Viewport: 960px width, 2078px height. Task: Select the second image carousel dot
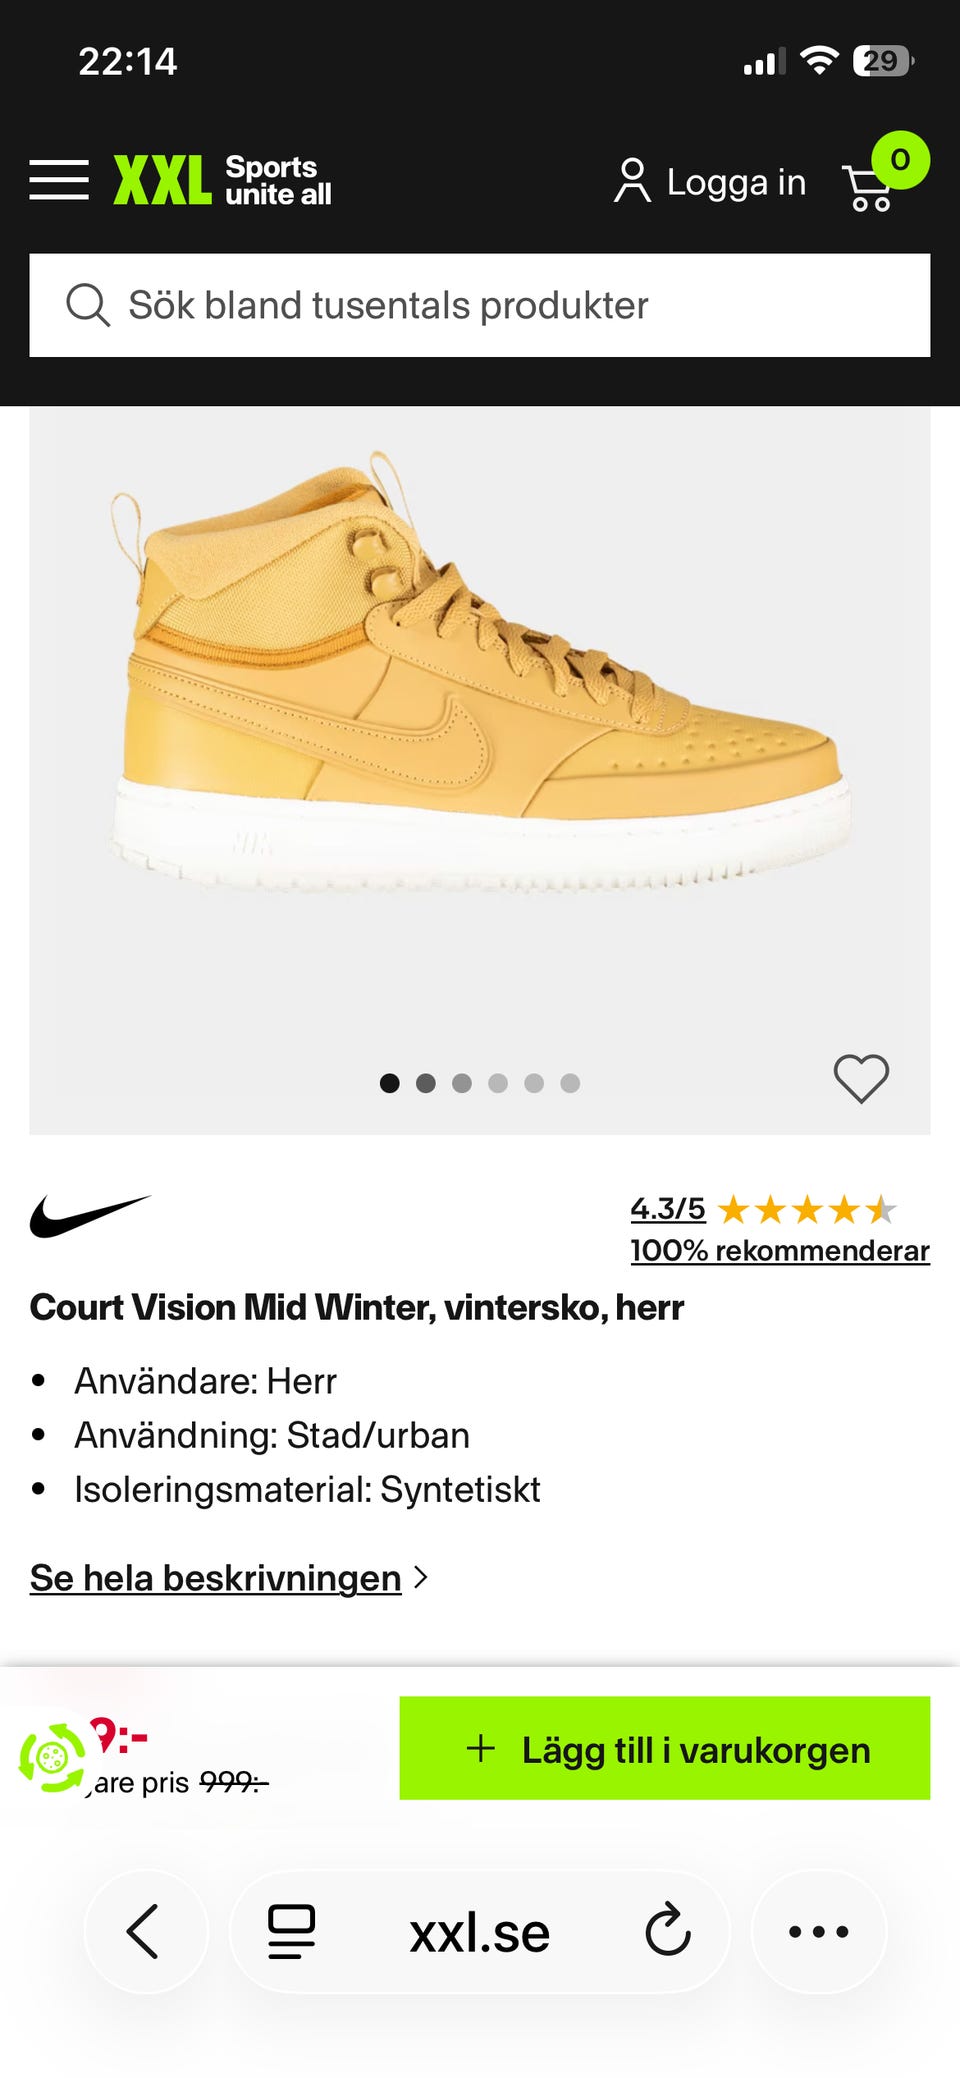pyautogui.click(x=426, y=1083)
